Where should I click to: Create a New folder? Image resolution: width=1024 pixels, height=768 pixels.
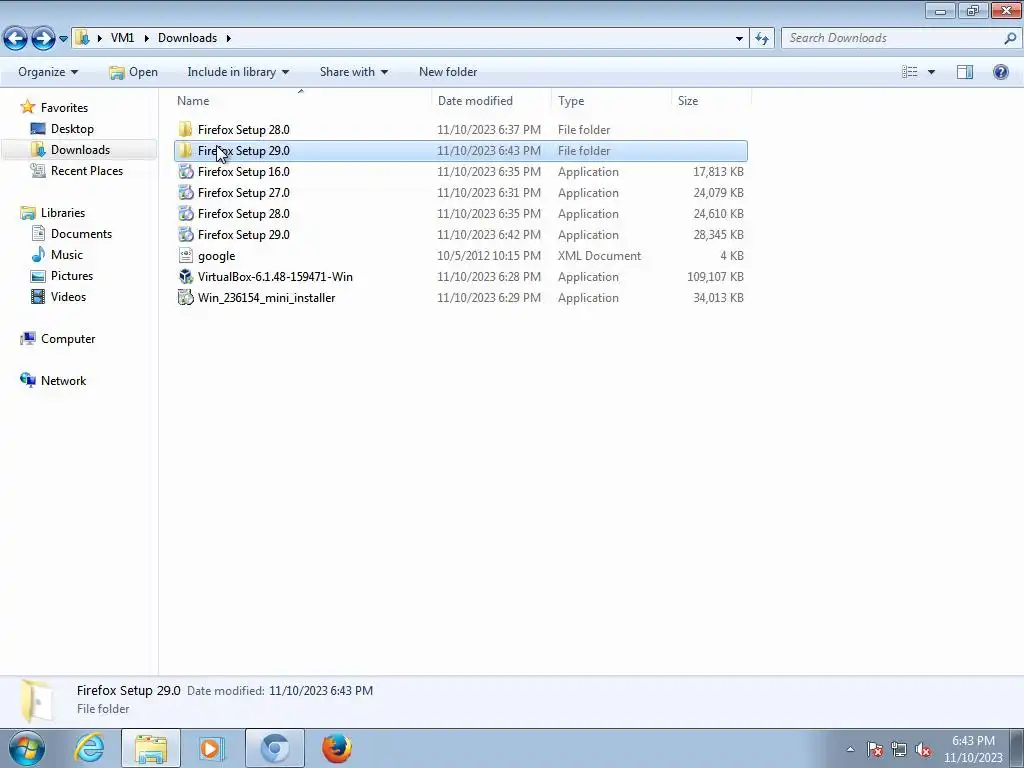pyautogui.click(x=448, y=72)
